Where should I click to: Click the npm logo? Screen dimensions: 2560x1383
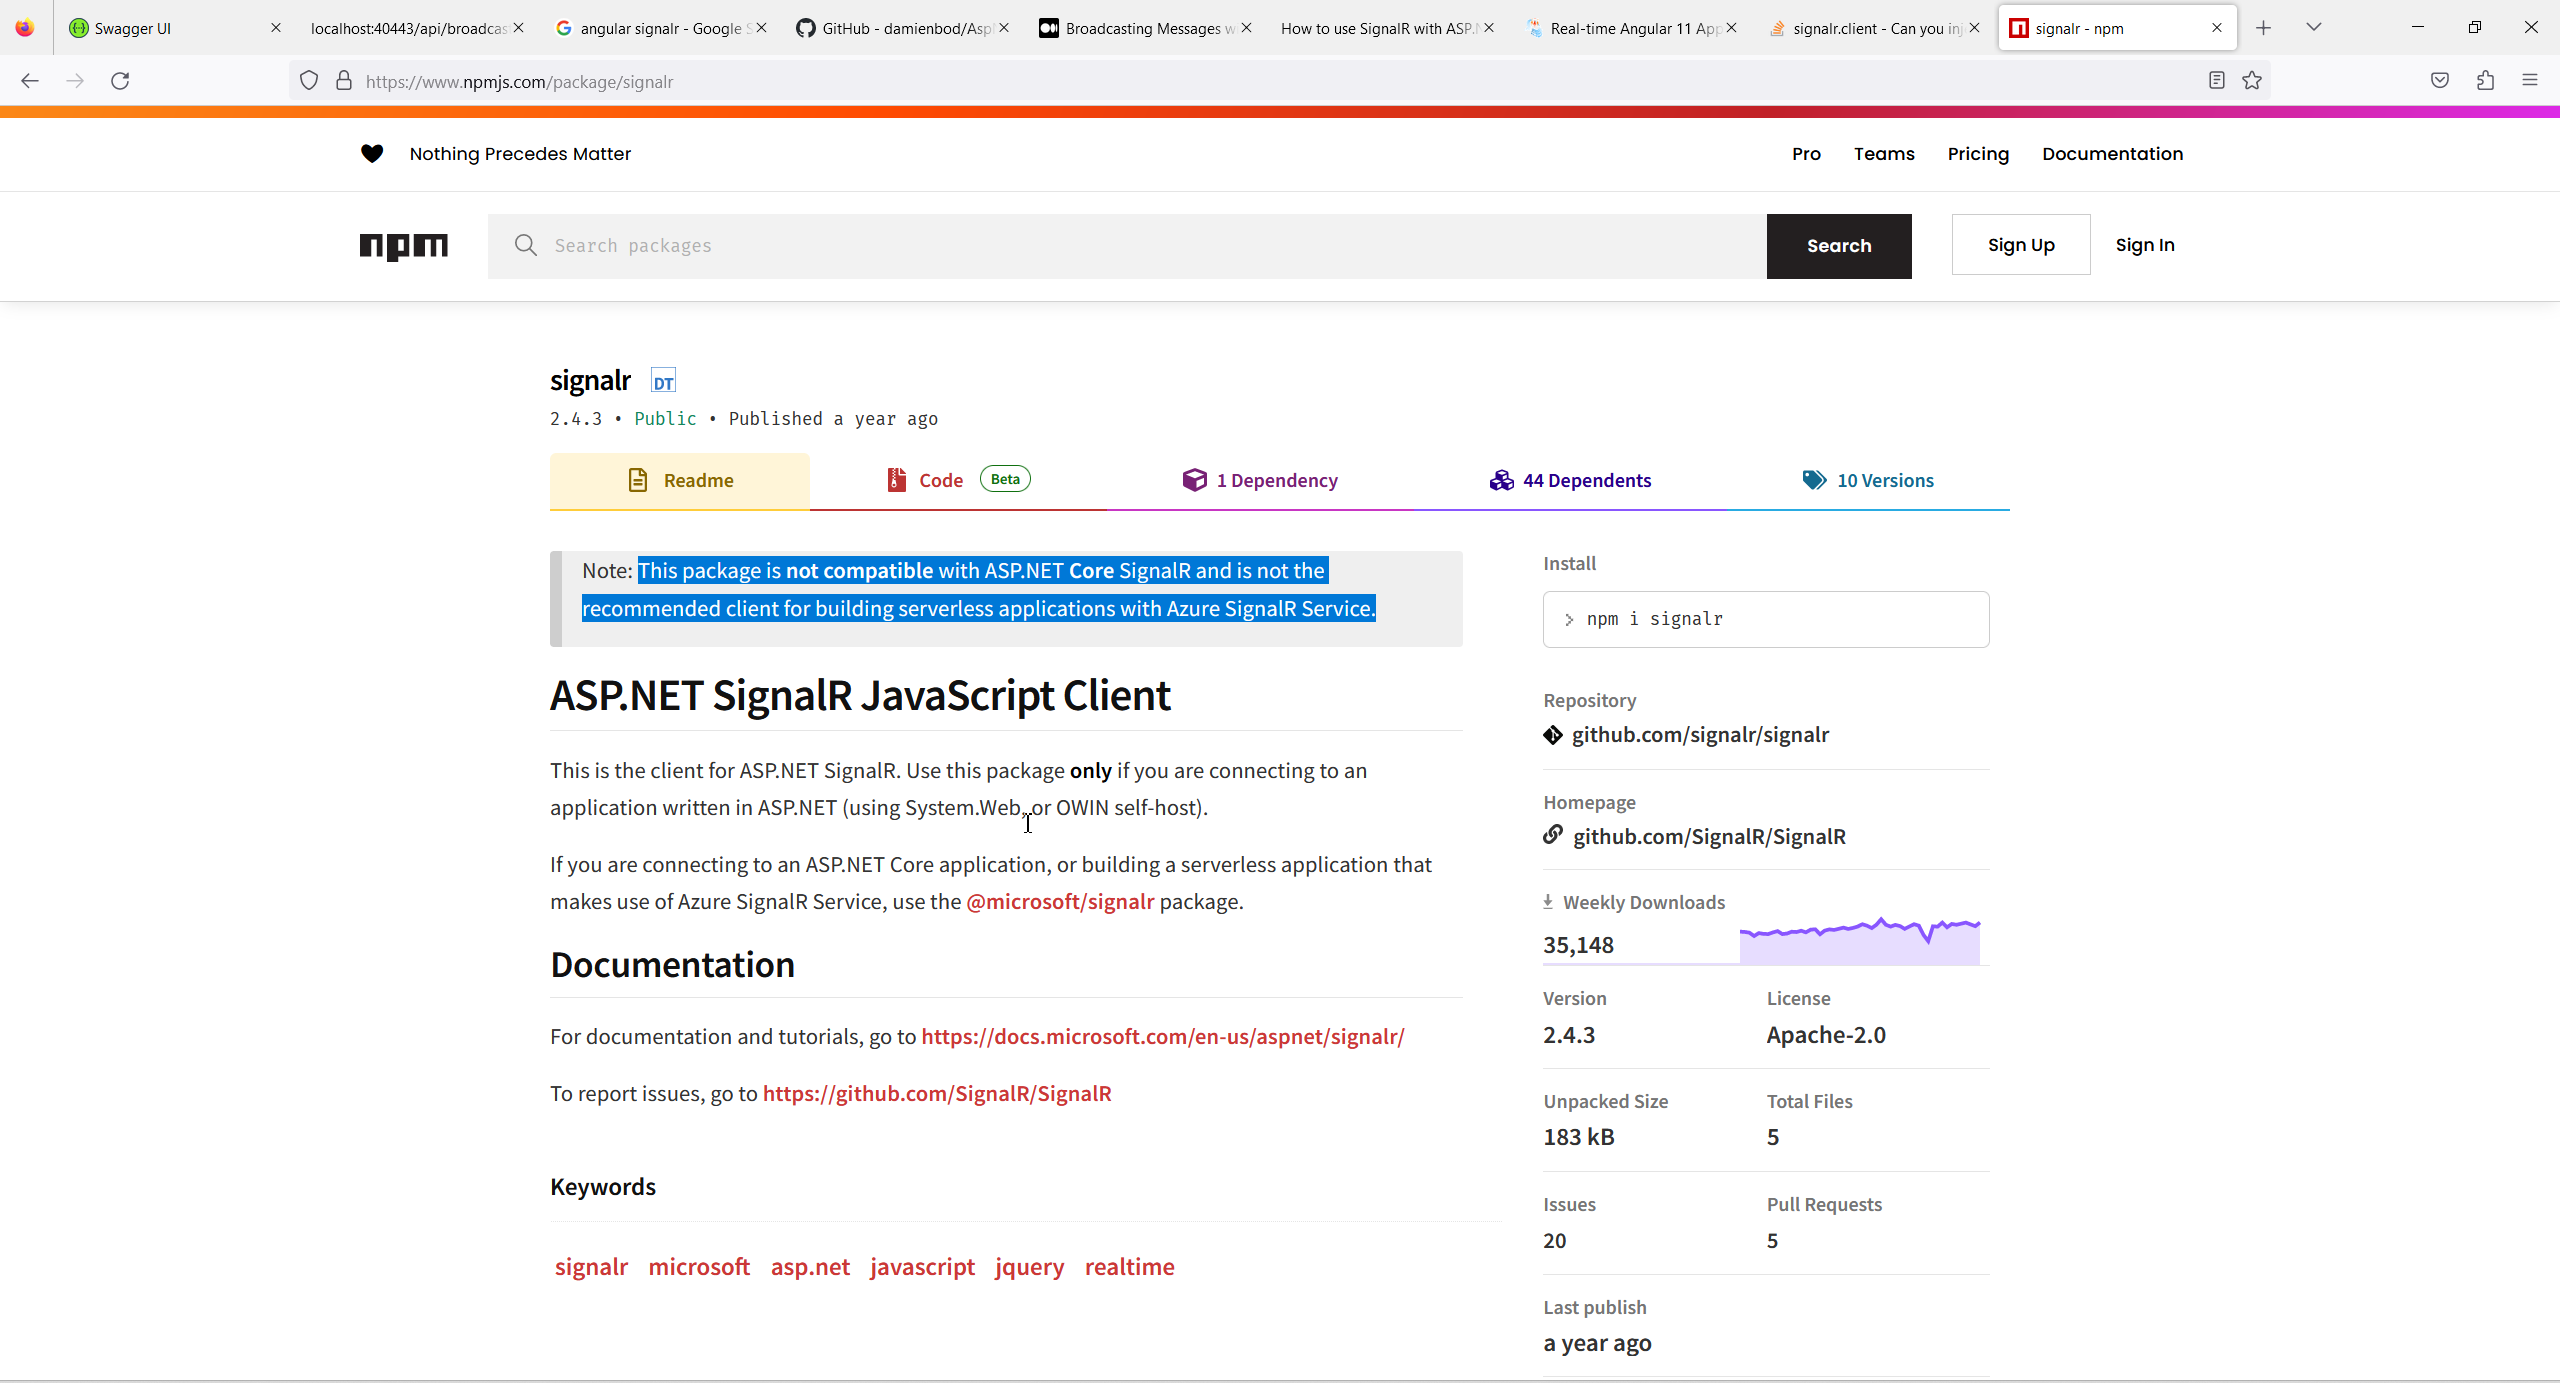coord(403,246)
